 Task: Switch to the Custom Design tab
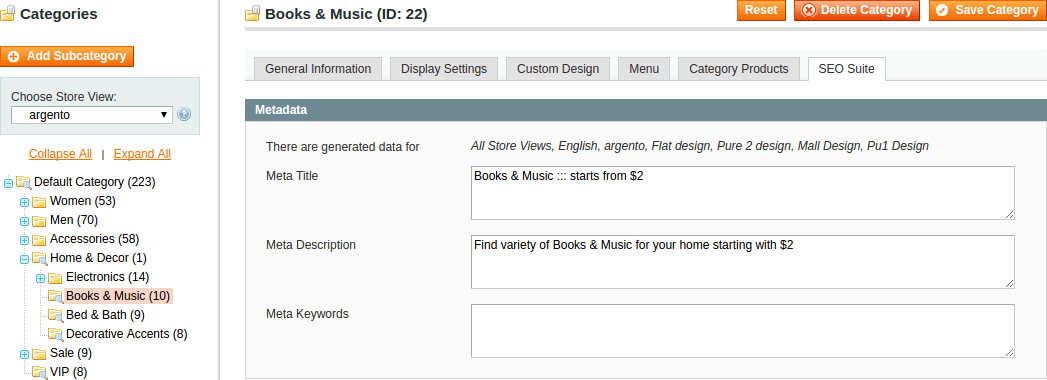(558, 69)
